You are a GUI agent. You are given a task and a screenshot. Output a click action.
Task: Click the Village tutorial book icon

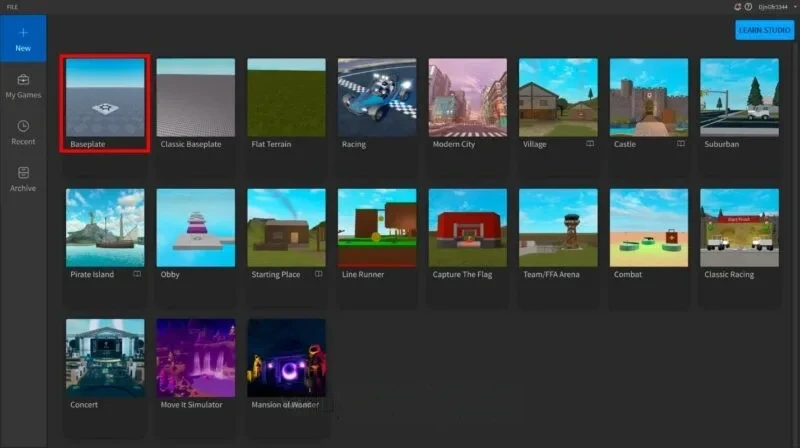(590, 144)
